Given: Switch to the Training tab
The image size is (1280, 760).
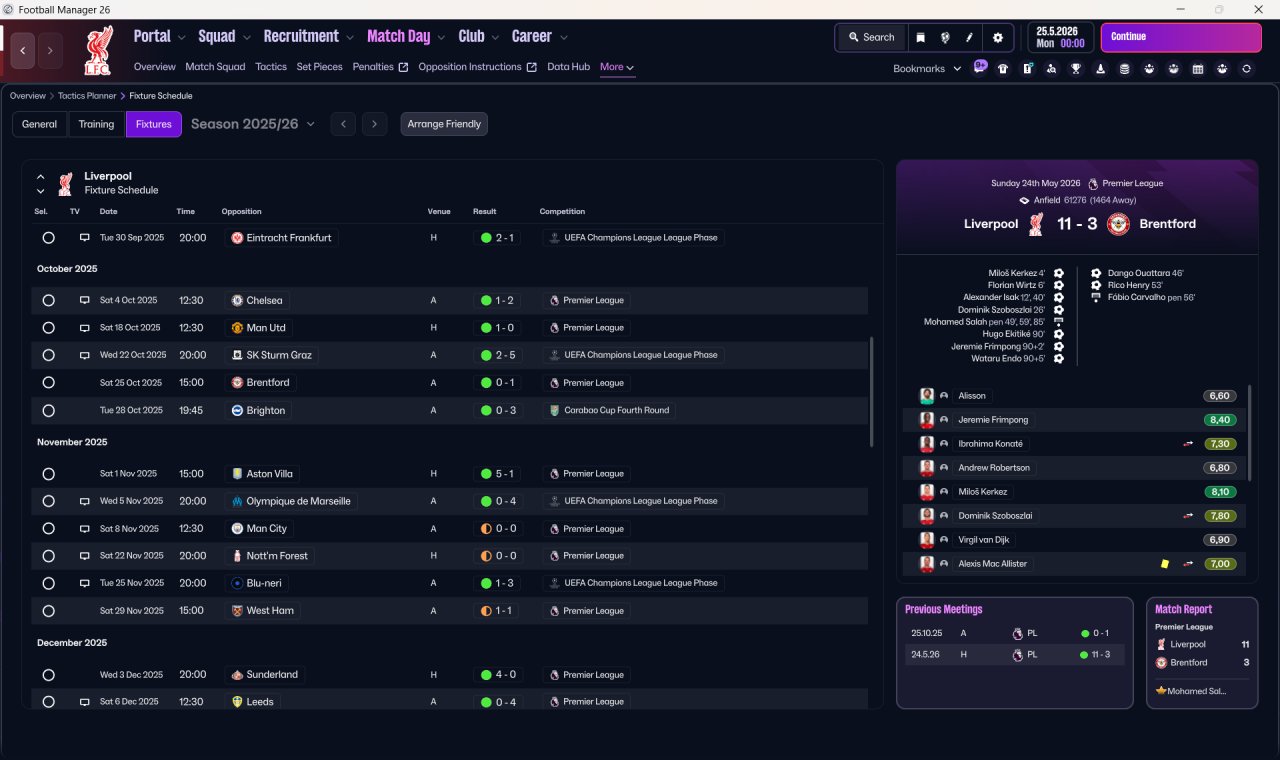Looking at the screenshot, I should pos(96,124).
